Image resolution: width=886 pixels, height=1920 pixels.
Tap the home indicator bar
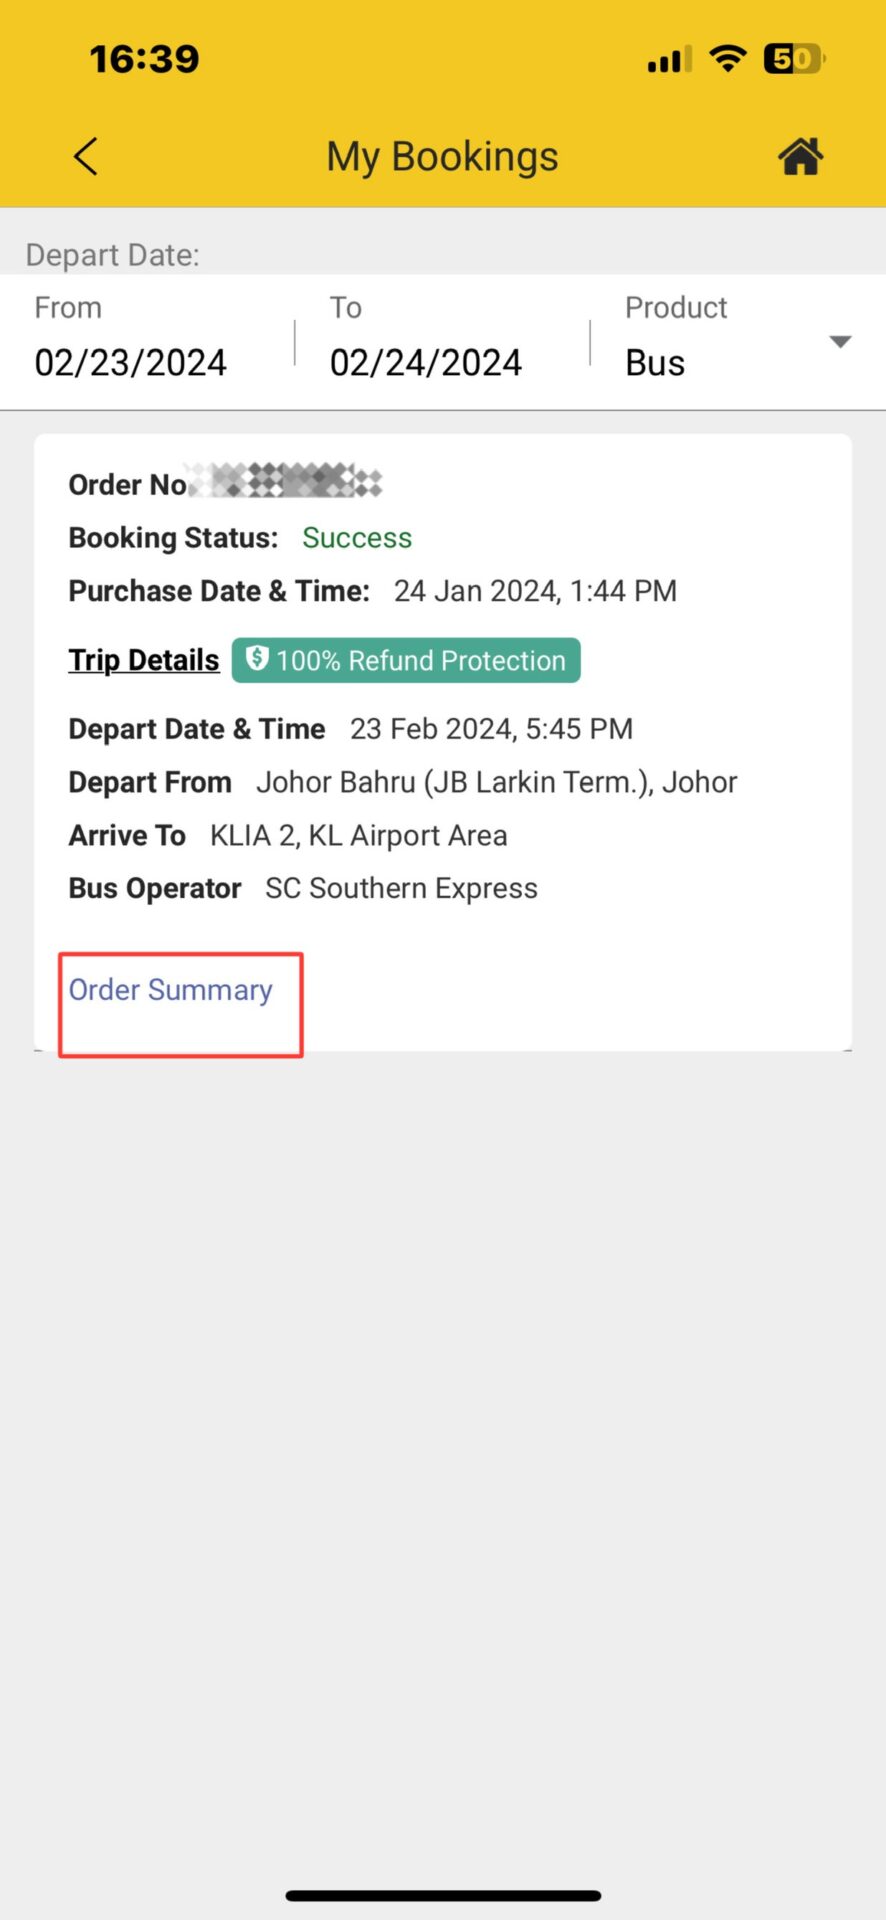(x=443, y=1895)
